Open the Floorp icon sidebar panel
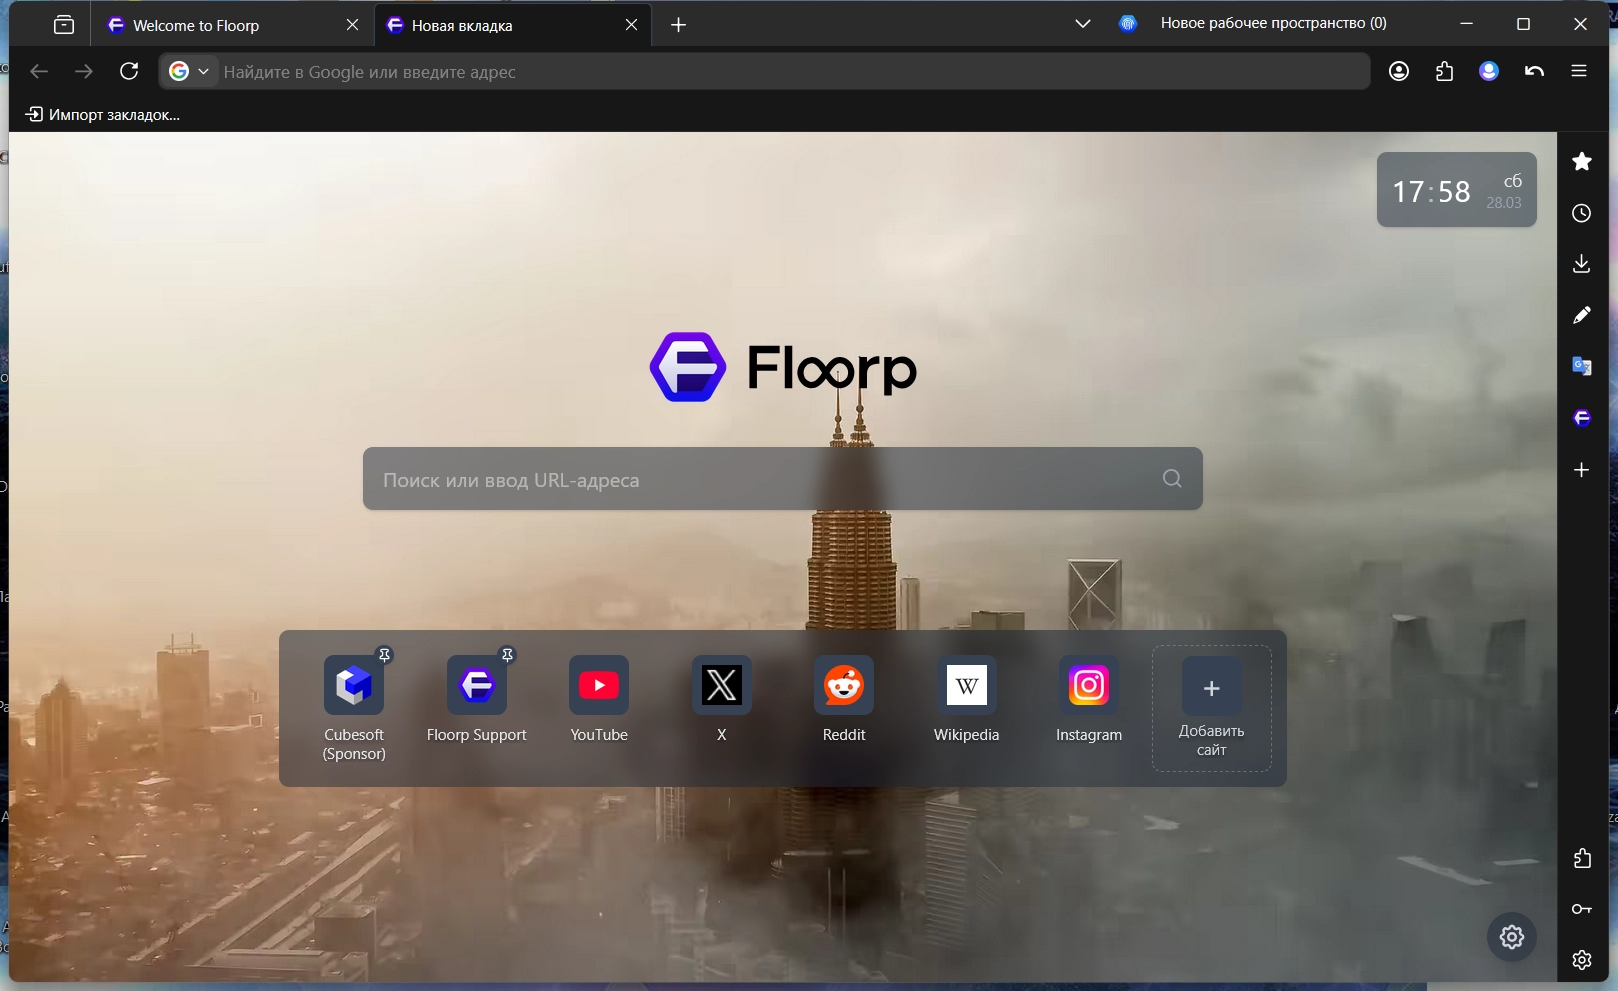 (1581, 418)
